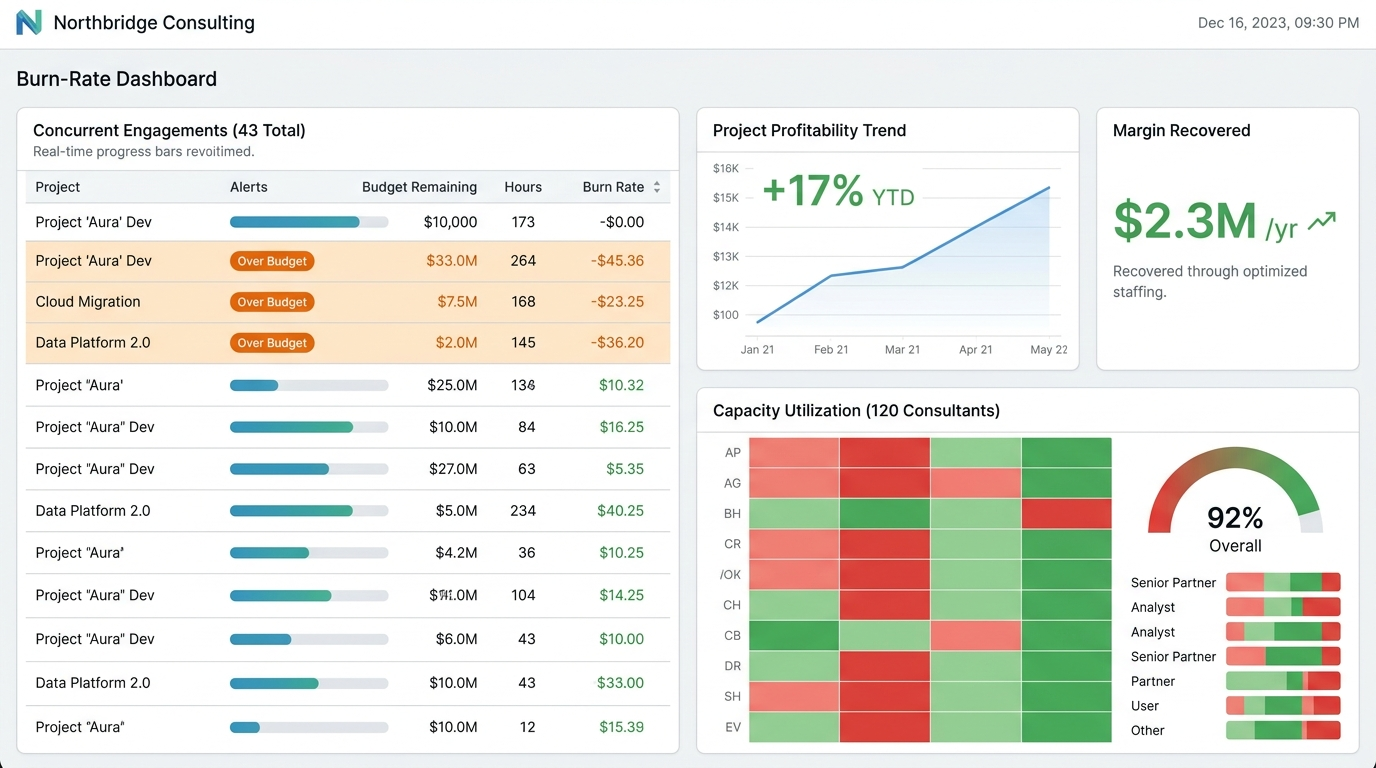Image resolution: width=1376 pixels, height=768 pixels.
Task: Sort by the Hours column header
Action: tap(523, 187)
